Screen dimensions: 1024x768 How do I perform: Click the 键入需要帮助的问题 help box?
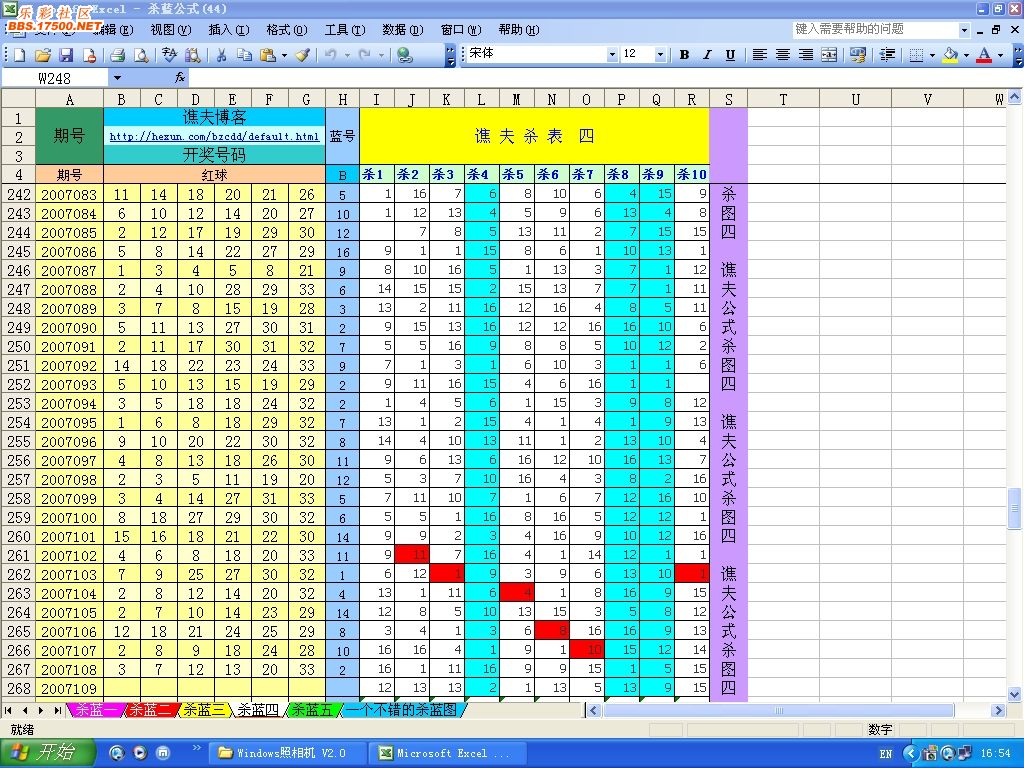(x=874, y=29)
